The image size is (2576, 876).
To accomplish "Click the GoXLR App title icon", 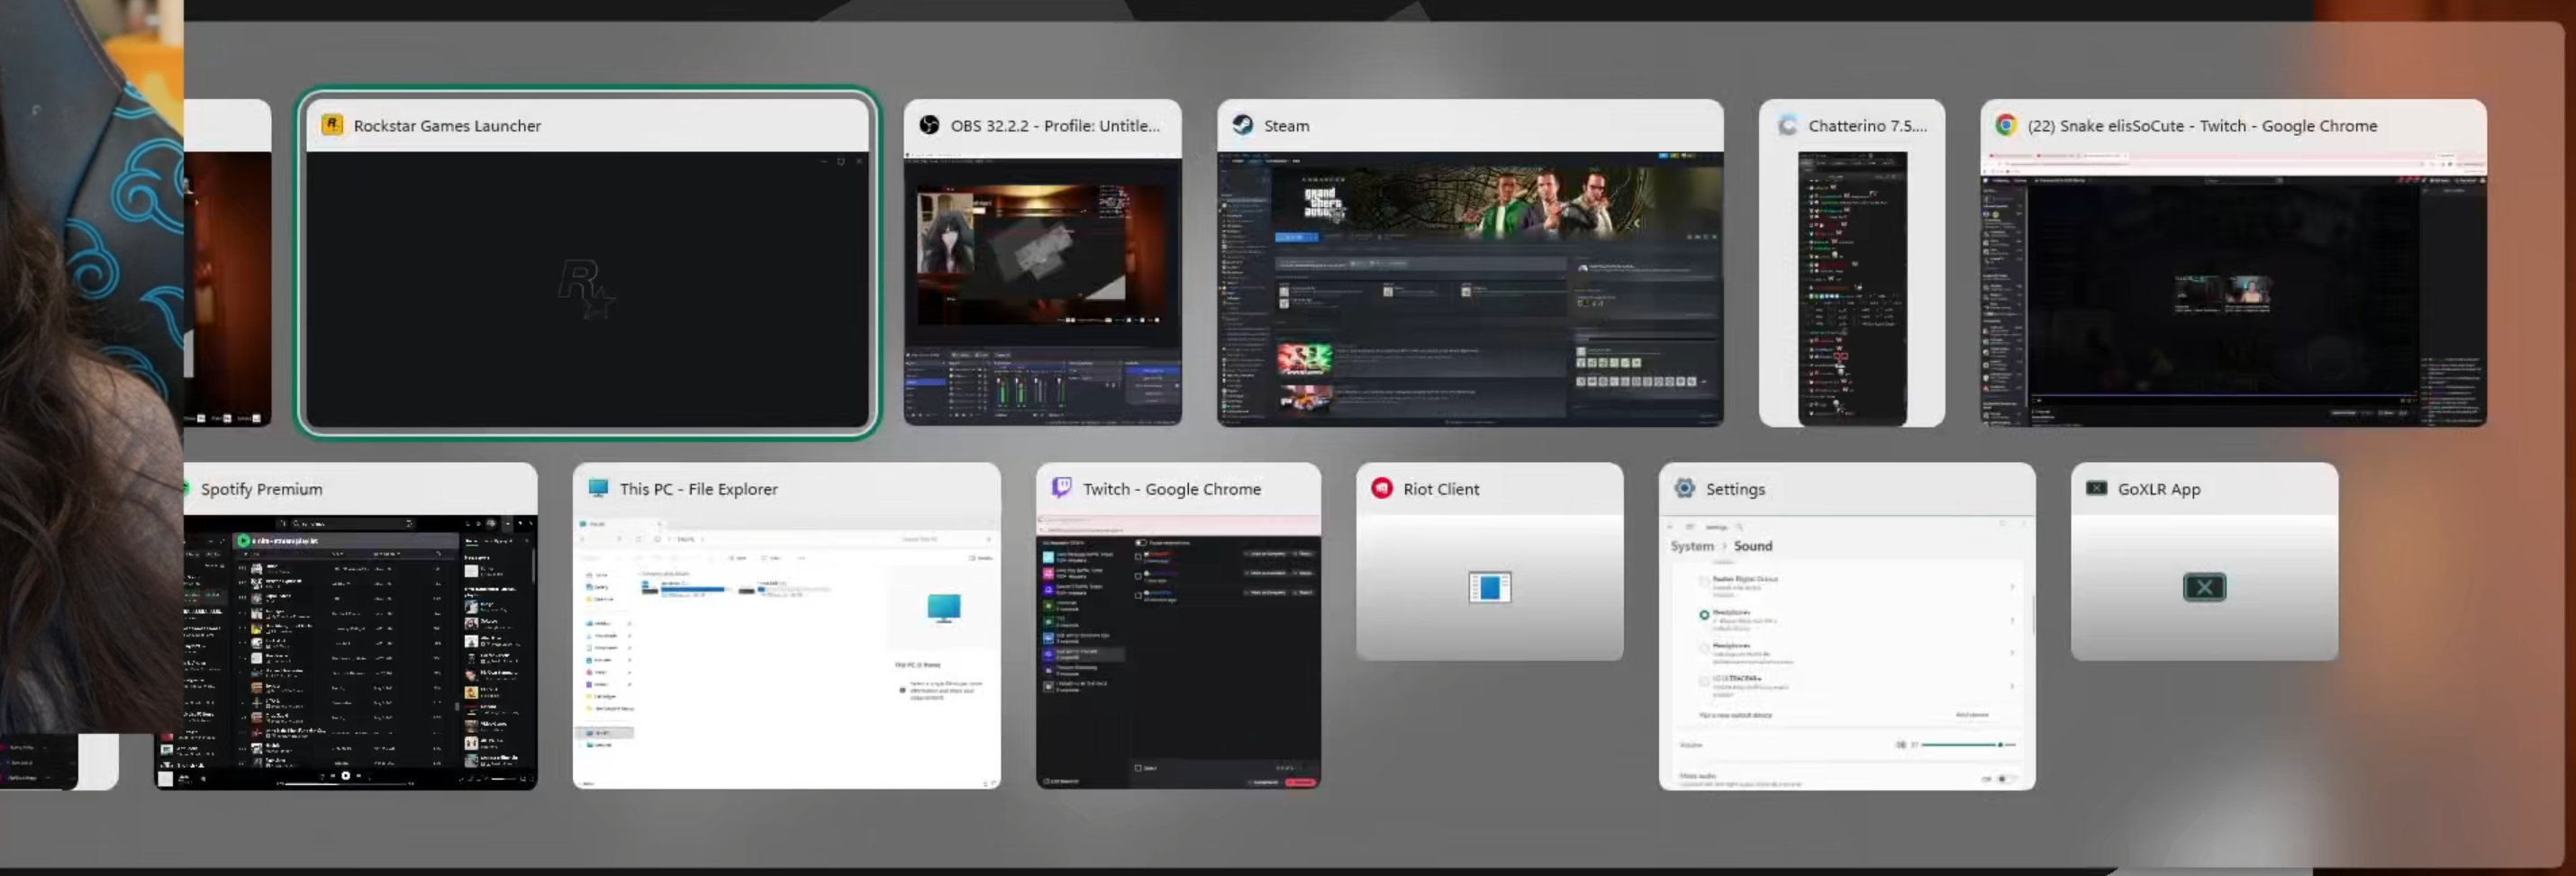I will [2097, 488].
